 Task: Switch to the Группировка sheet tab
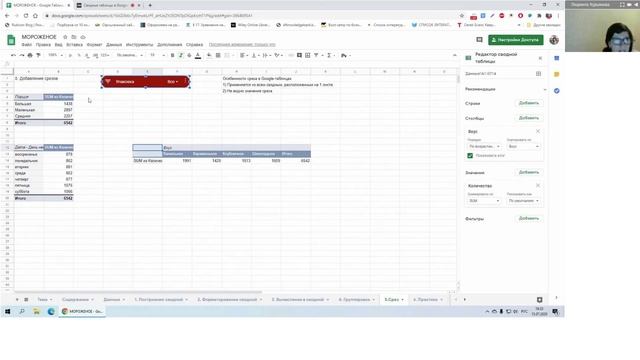tap(356, 300)
